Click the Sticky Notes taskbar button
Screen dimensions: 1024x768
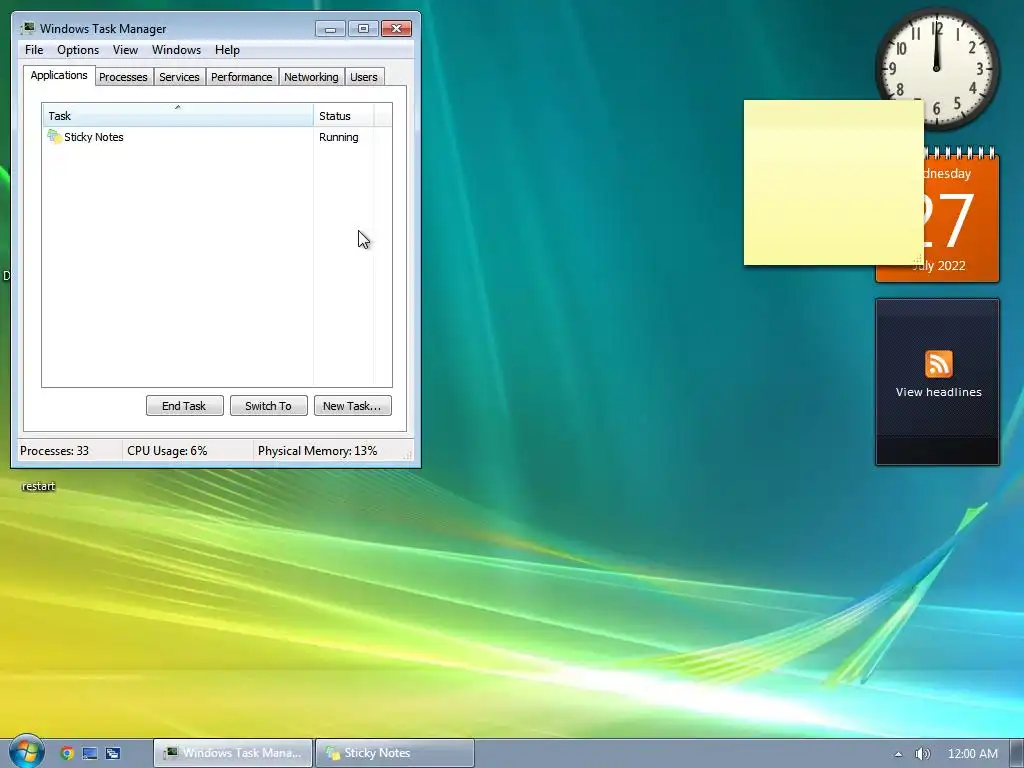tap(395, 753)
